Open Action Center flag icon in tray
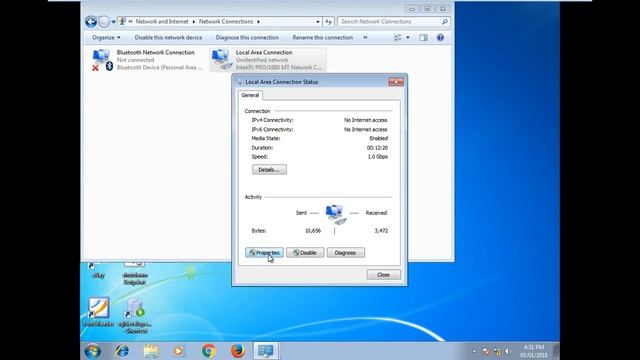640x360 pixels. pos(485,351)
